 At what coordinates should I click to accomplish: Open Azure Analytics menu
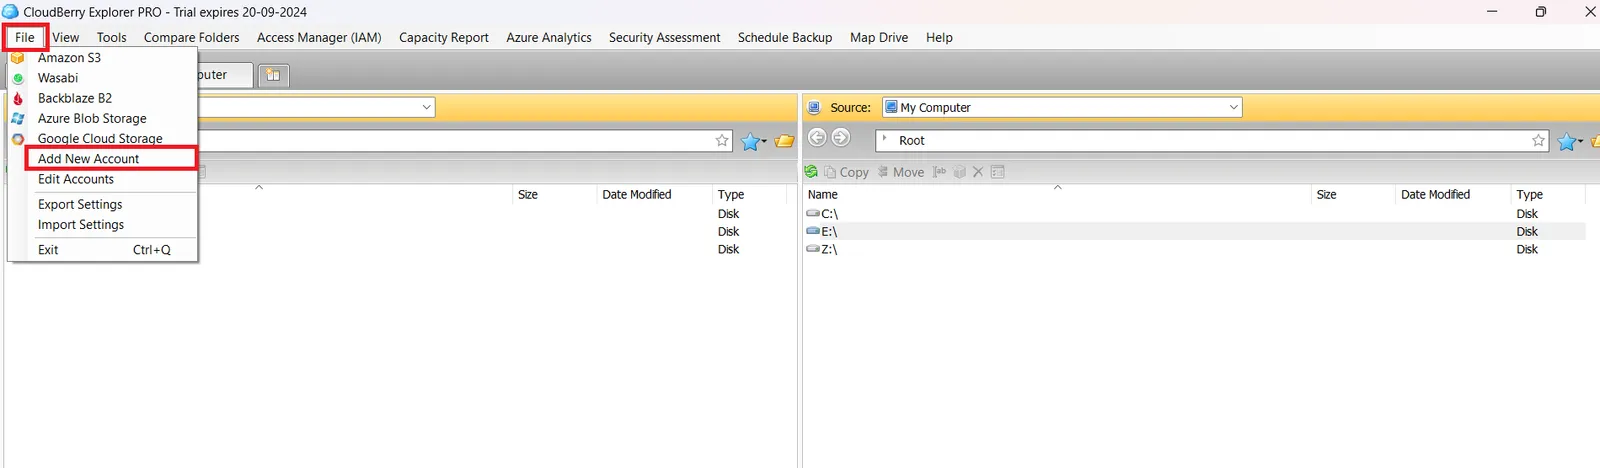[549, 37]
